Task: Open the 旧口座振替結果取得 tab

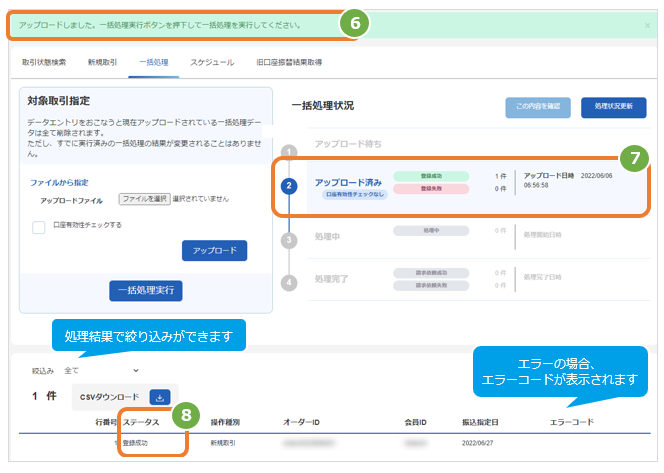Action: 289,62
